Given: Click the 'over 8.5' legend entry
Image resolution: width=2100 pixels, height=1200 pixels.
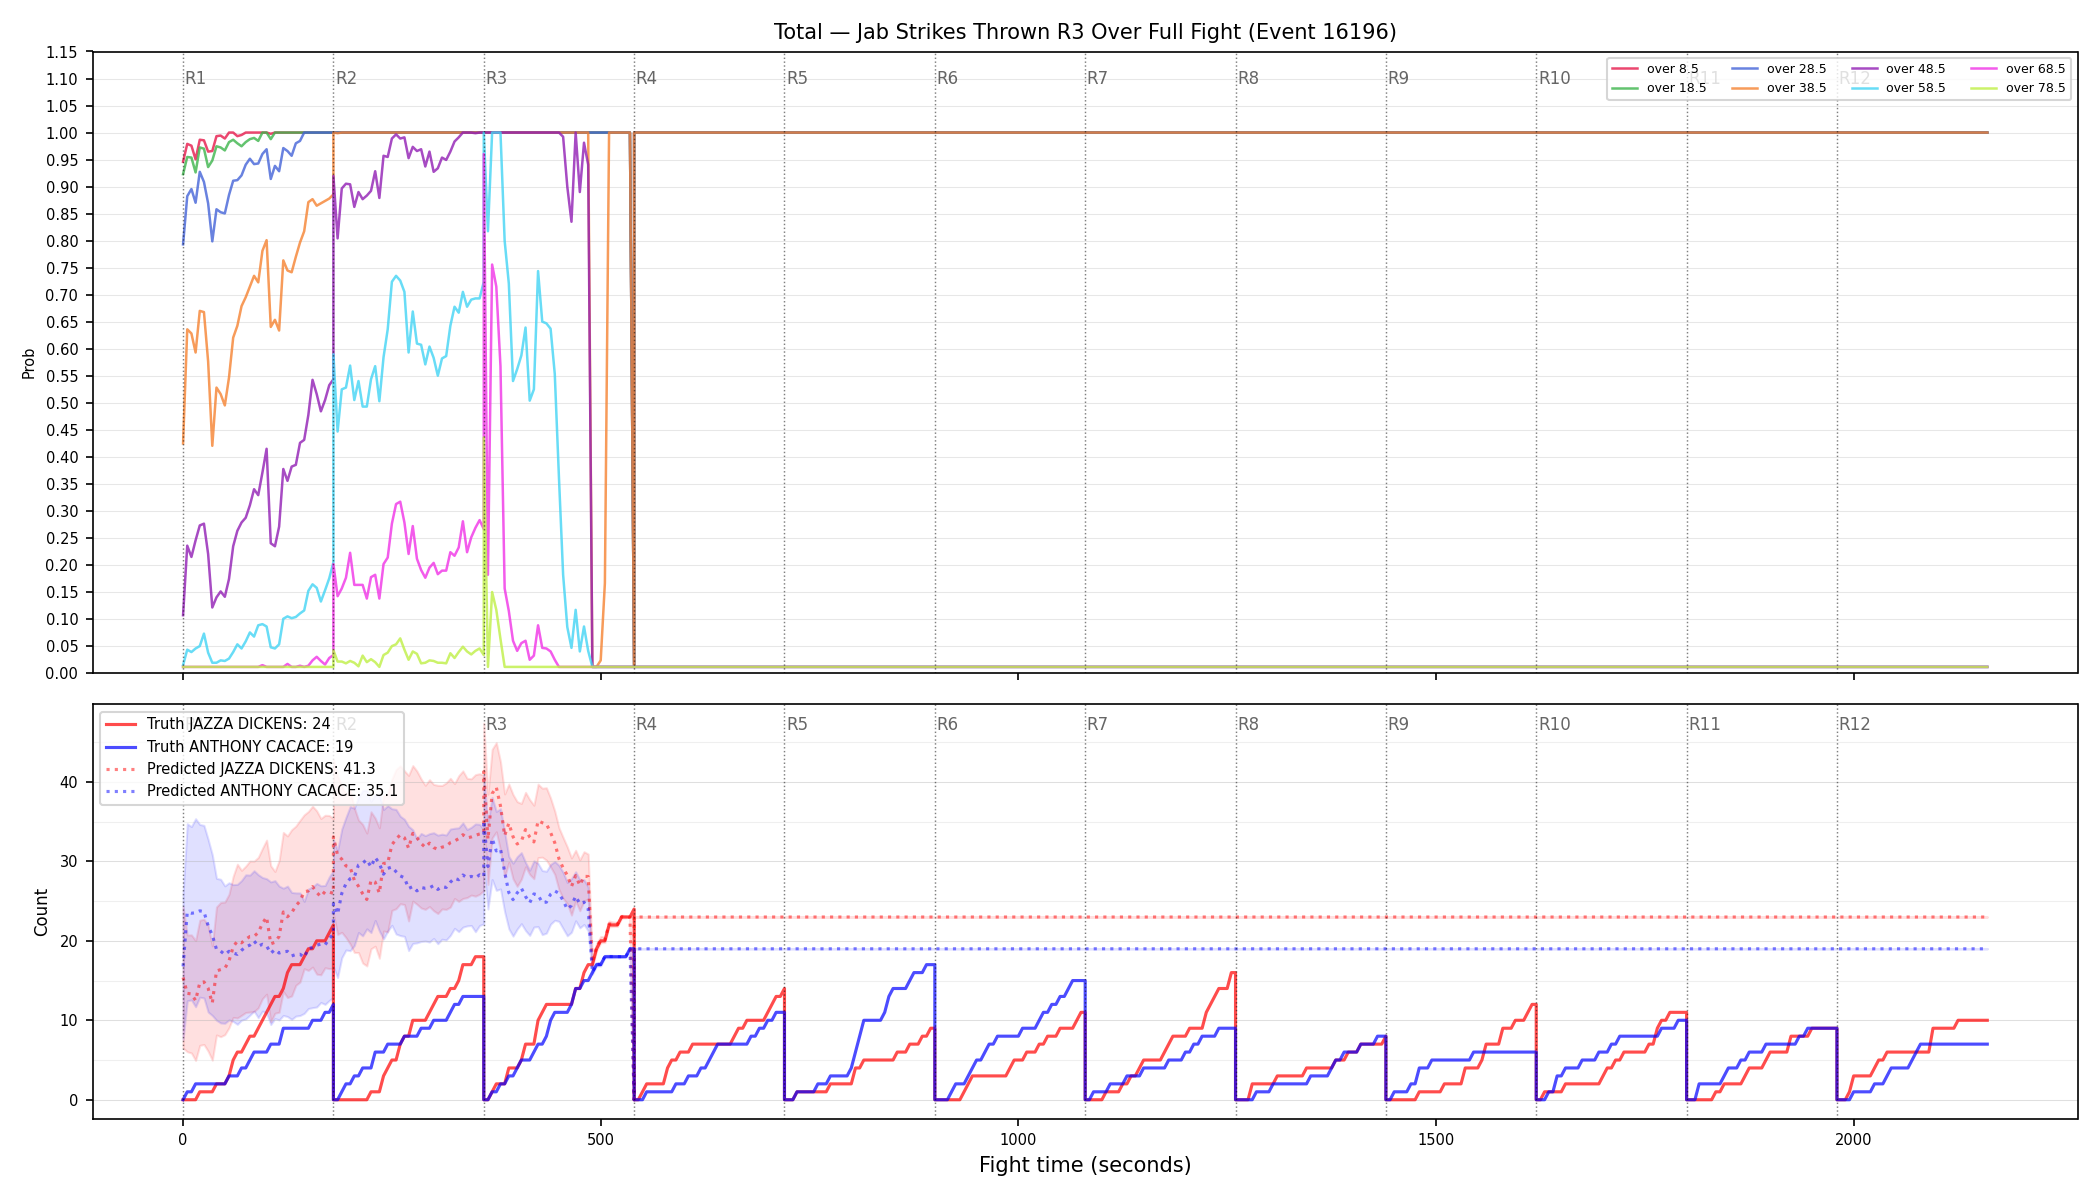Looking at the screenshot, I should pyautogui.click(x=1655, y=69).
